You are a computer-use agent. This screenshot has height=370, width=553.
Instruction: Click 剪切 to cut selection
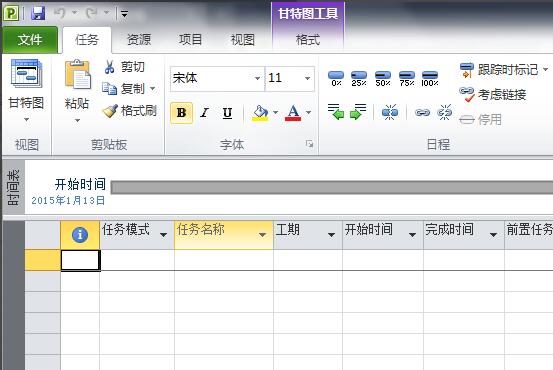click(124, 67)
